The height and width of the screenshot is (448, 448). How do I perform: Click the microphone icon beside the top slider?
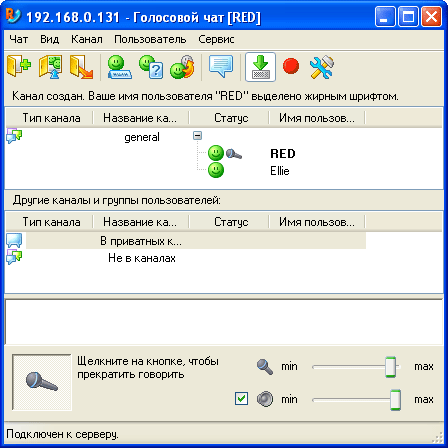[x=265, y=367]
